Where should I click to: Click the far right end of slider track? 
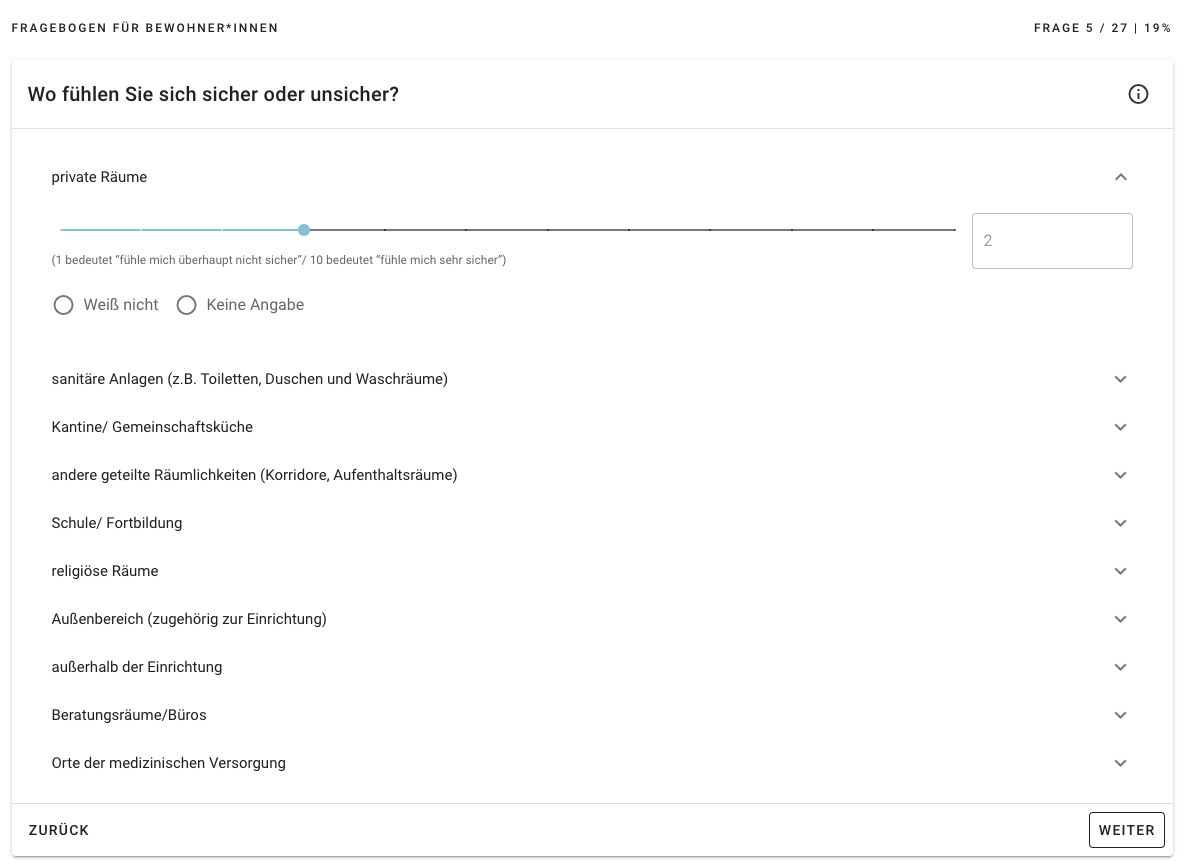click(x=953, y=230)
